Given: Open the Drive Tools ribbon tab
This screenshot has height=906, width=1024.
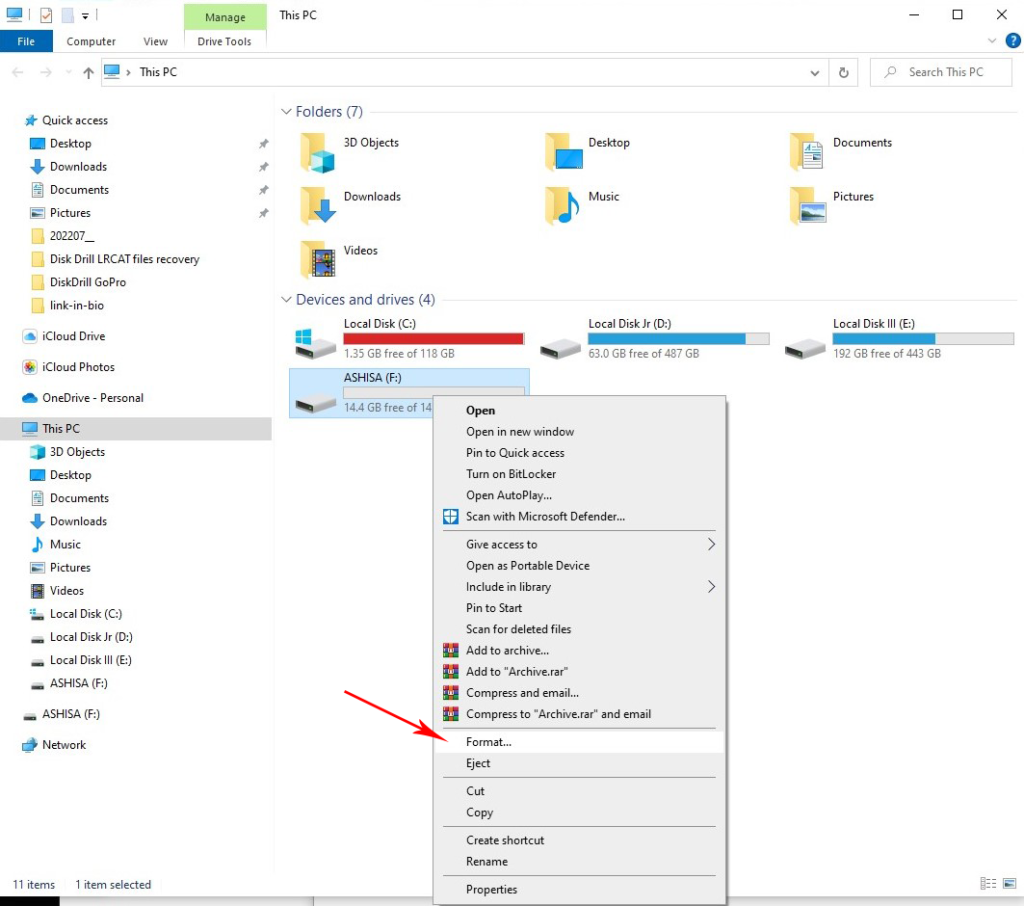Looking at the screenshot, I should click(x=225, y=41).
